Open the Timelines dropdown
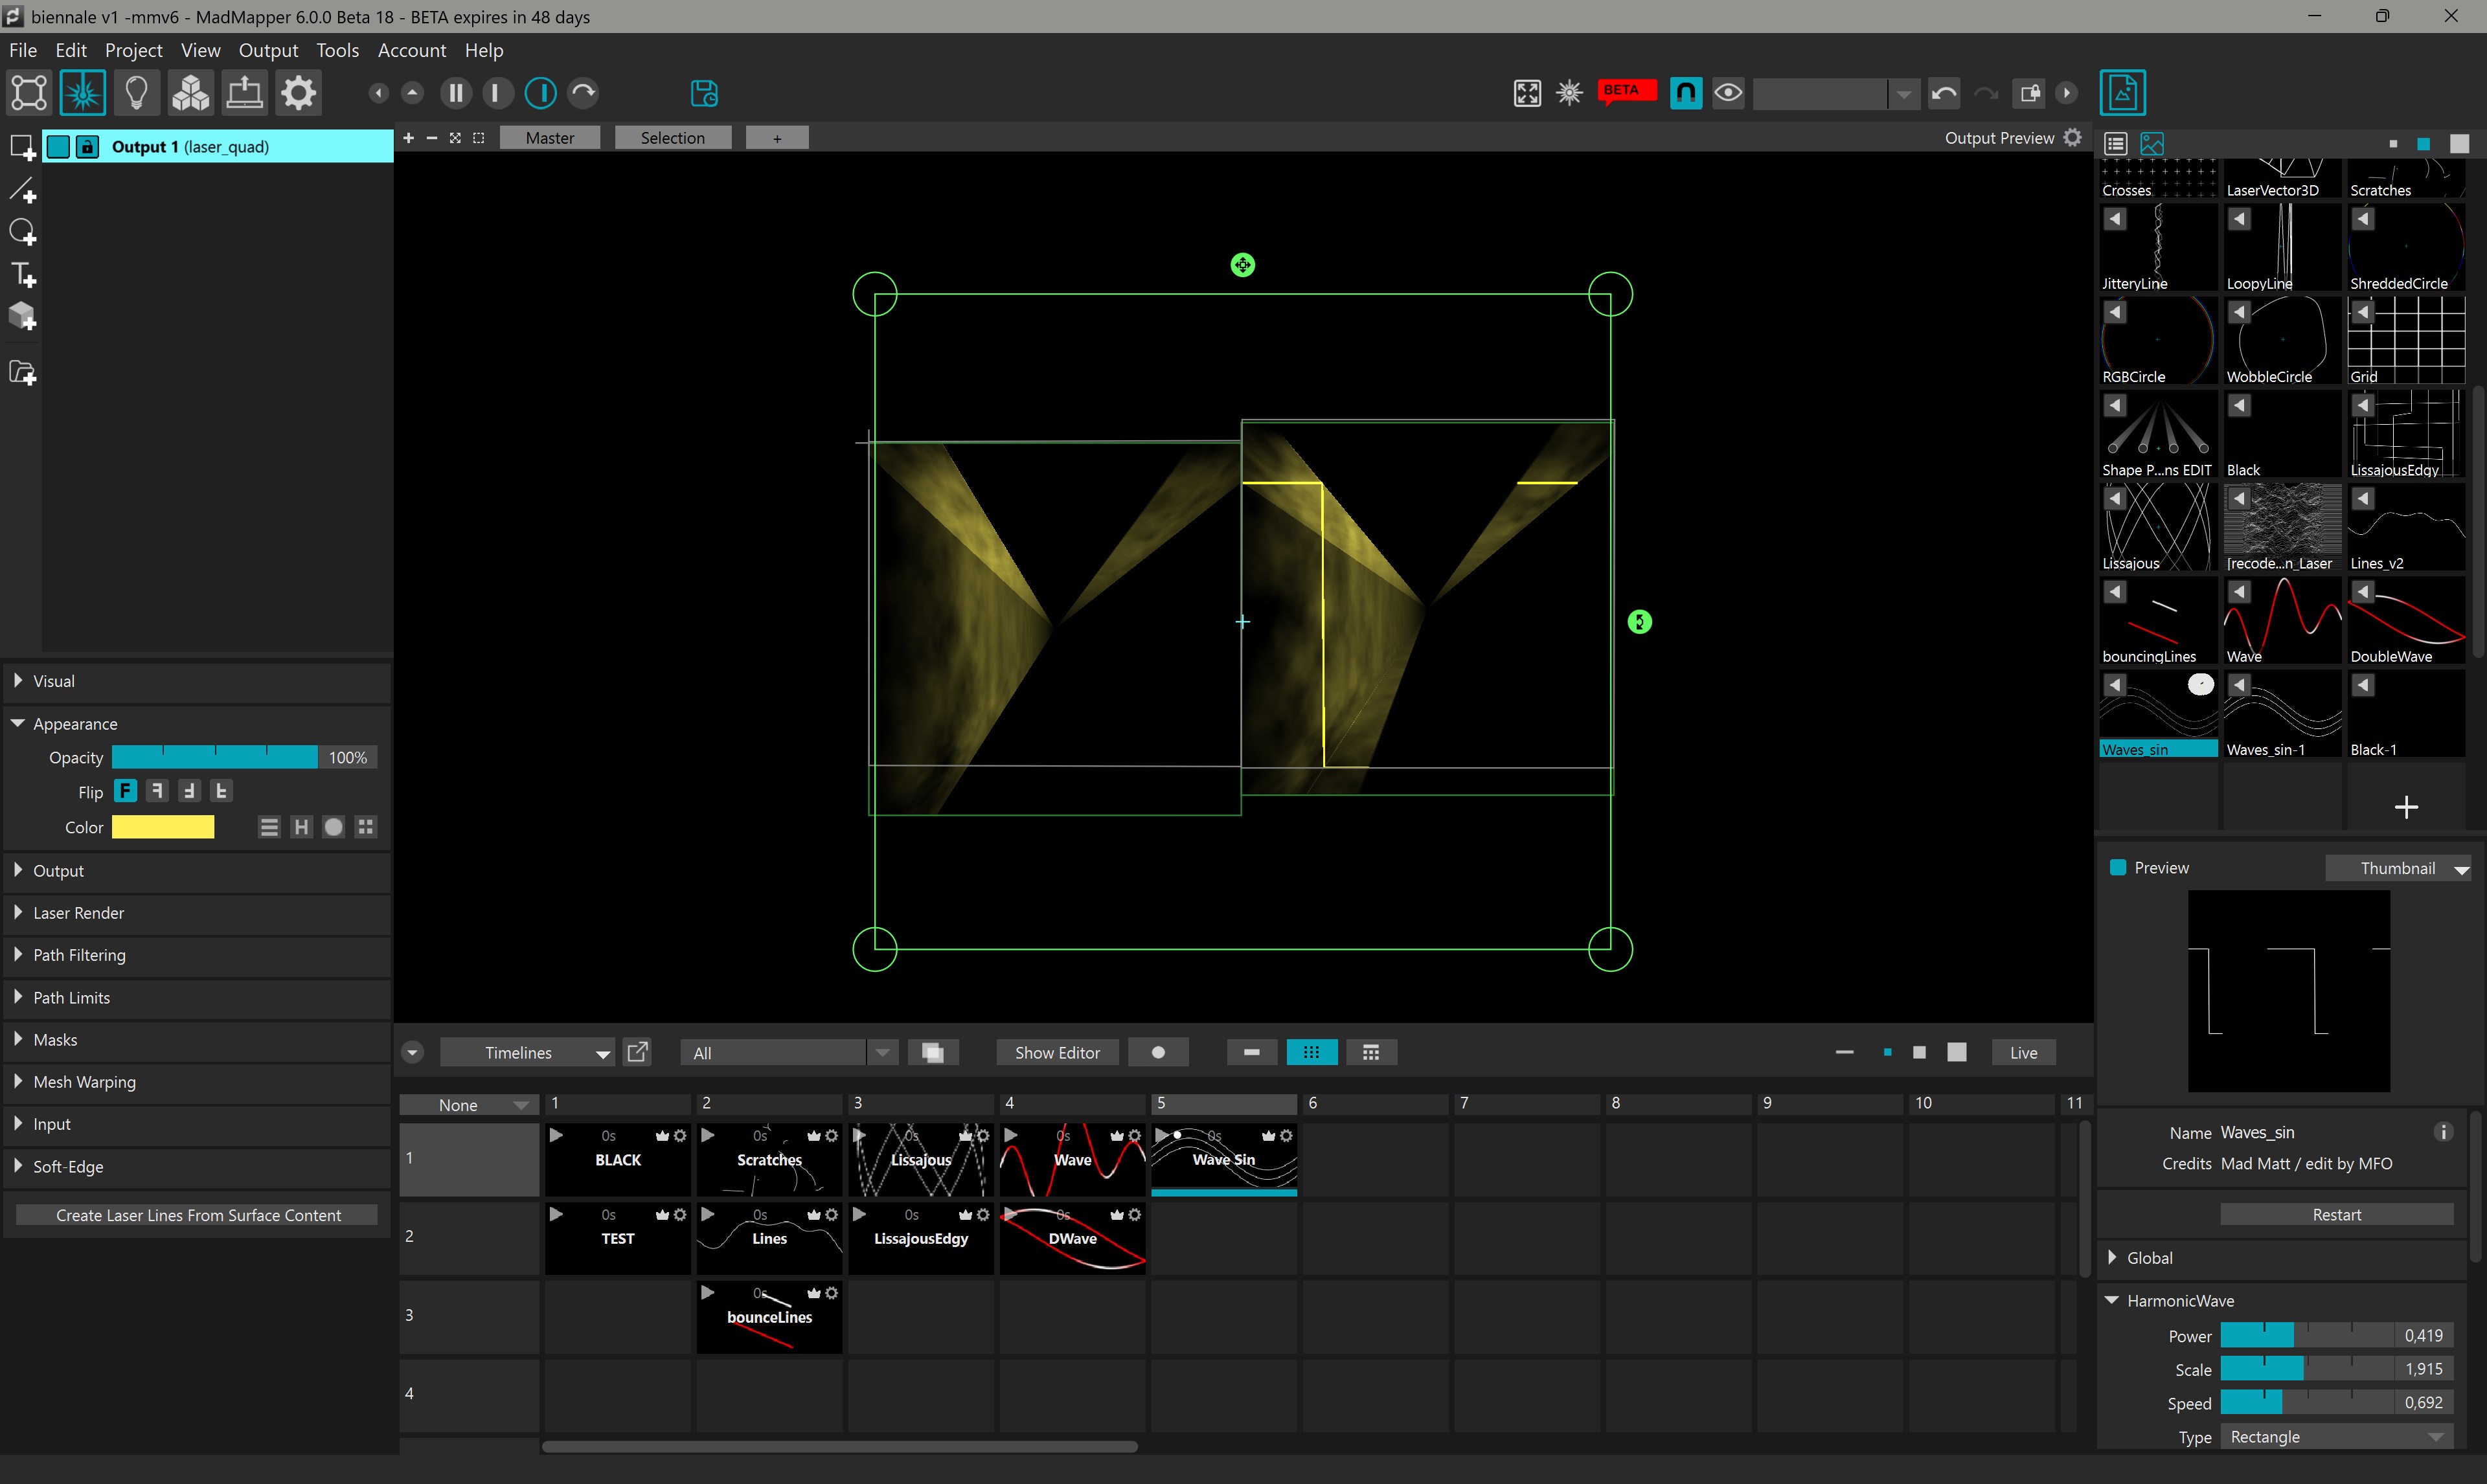This screenshot has width=2487, height=1484. click(527, 1052)
